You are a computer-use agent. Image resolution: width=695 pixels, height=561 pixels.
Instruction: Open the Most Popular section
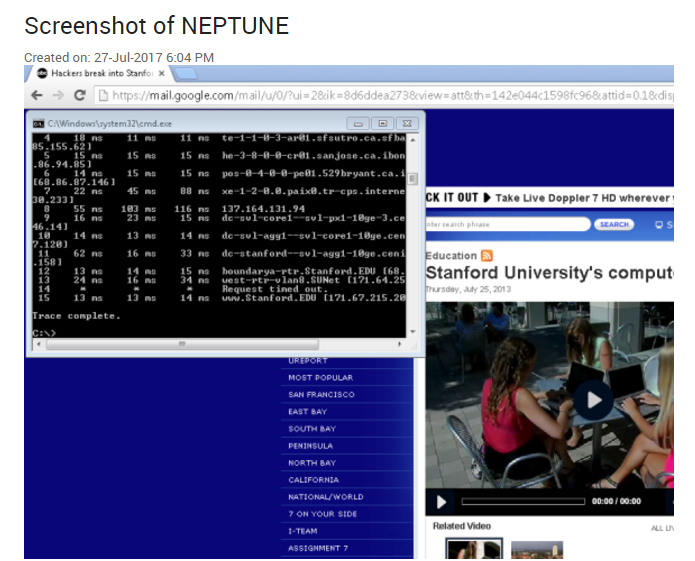[x=320, y=378]
